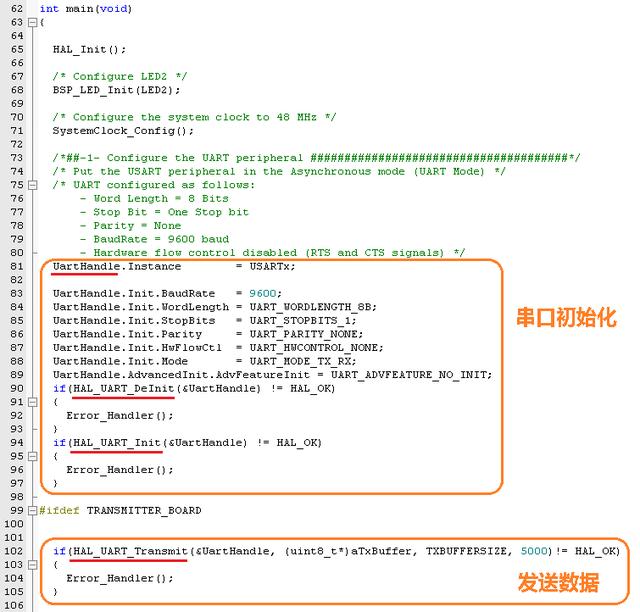This screenshot has height=612, width=640.
Task: Click the 'Configure LED2' comment
Action: click(x=120, y=76)
